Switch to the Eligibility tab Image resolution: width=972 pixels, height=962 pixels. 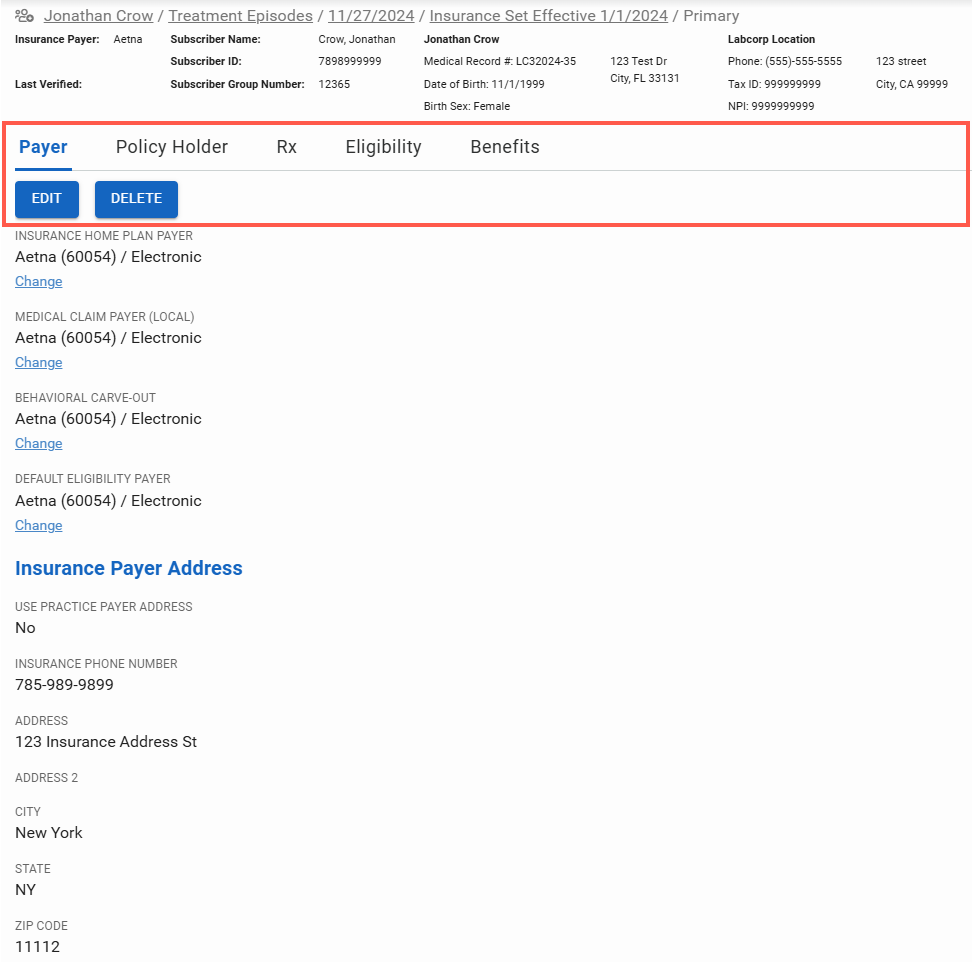(383, 147)
